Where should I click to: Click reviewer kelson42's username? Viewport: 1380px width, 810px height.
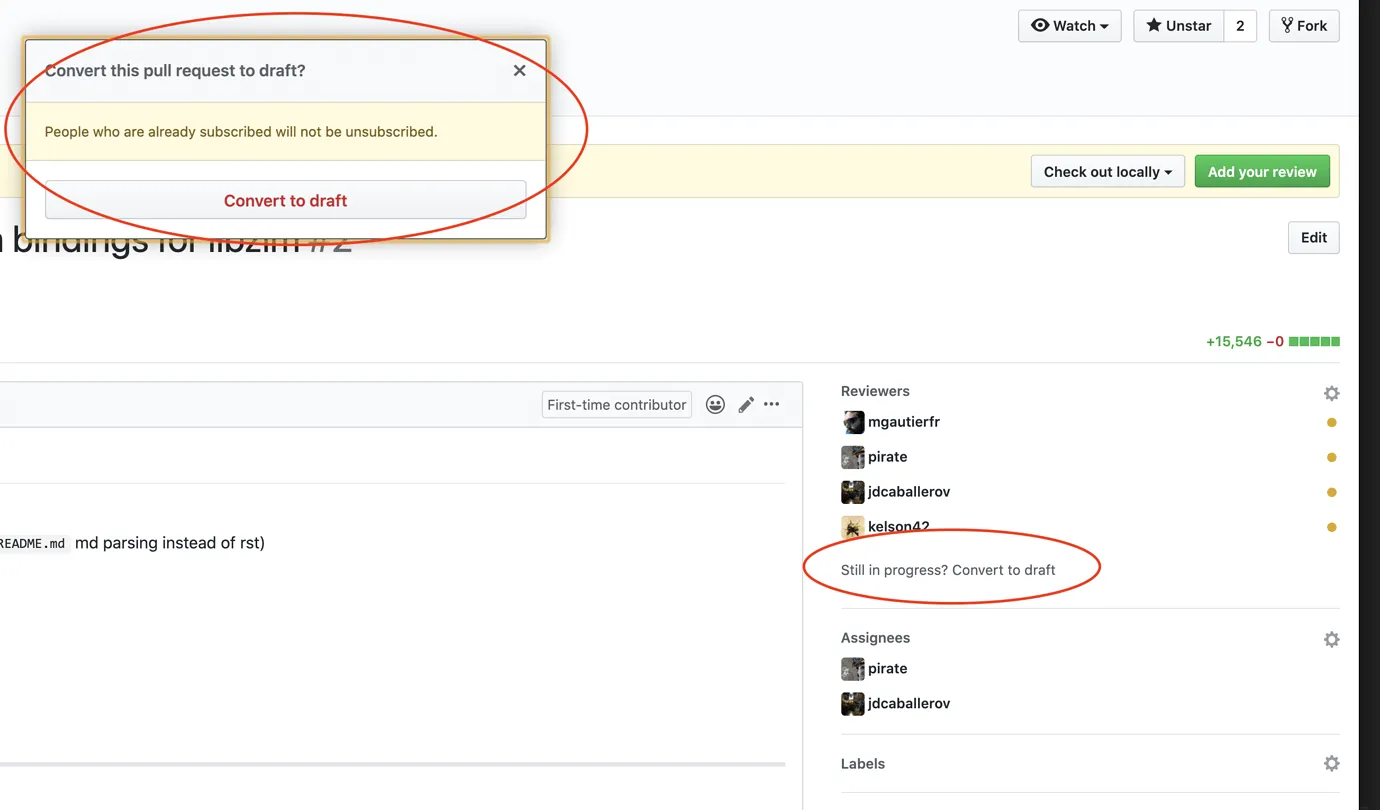[x=897, y=526]
